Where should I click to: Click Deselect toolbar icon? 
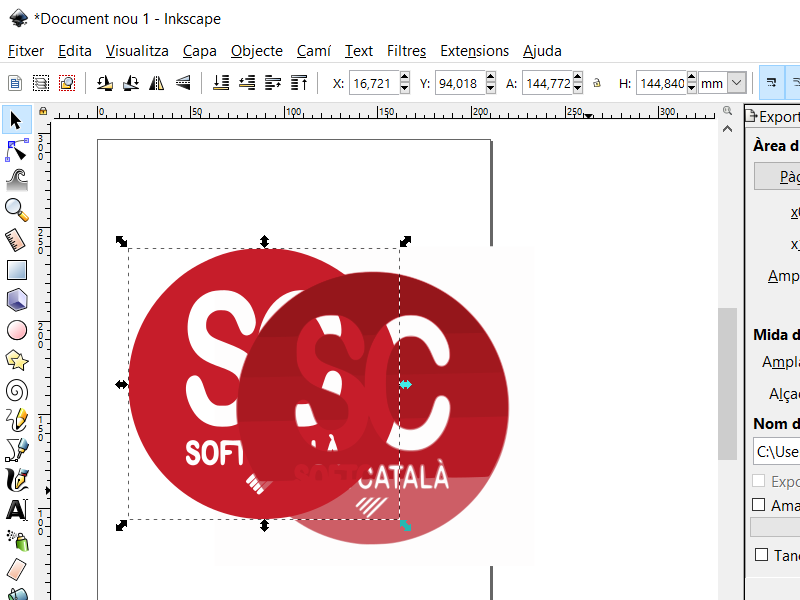[x=67, y=83]
